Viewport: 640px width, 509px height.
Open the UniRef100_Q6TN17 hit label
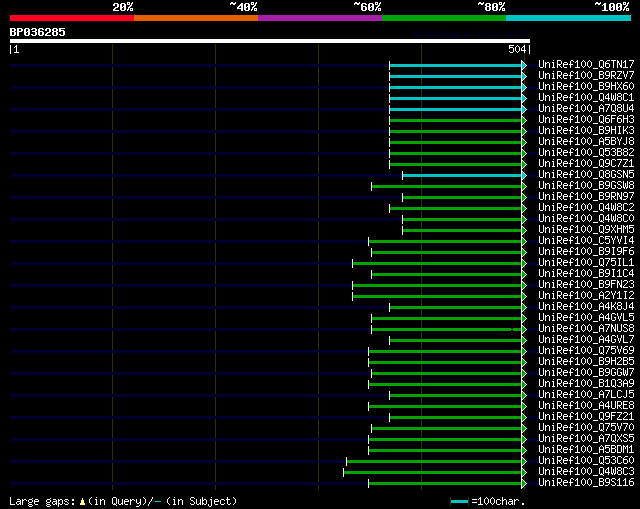pyautogui.click(x=586, y=64)
